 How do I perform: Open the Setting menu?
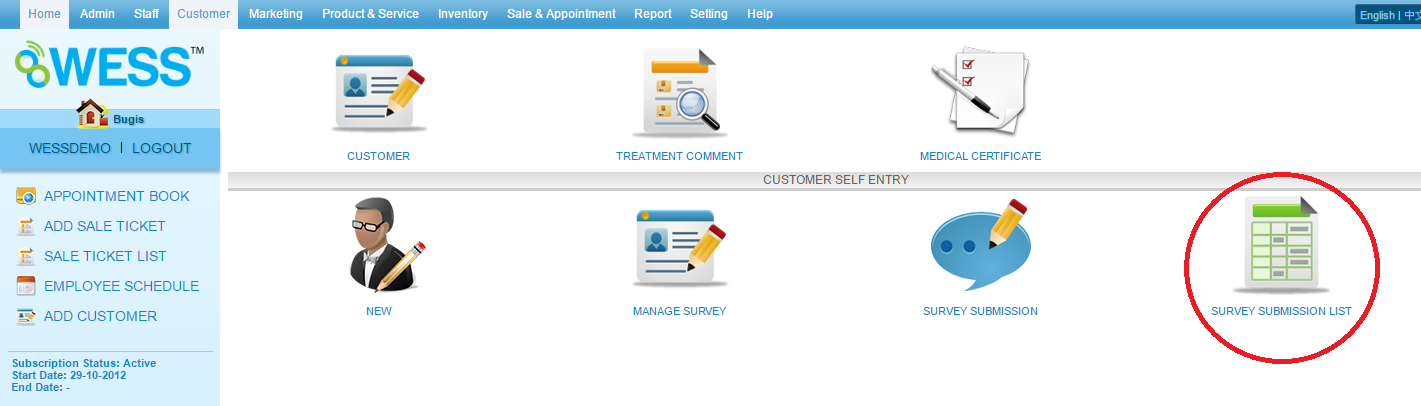(709, 14)
